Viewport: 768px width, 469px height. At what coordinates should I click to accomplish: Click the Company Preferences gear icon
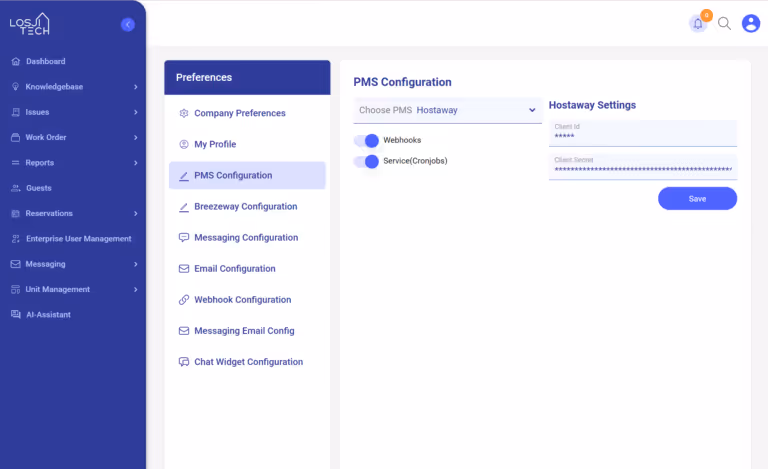(184, 113)
